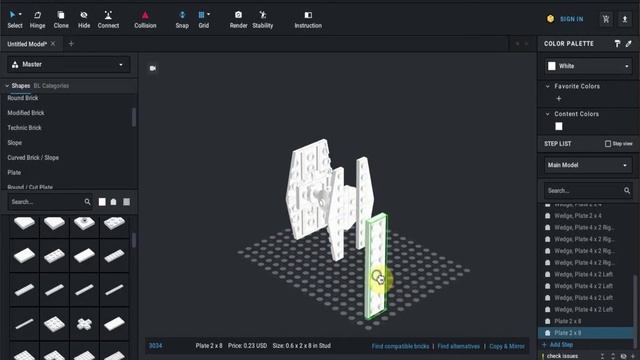Image resolution: width=640 pixels, height=360 pixels.
Task: Select the Wedge, Plate 2 x 4 step row
Action: click(x=586, y=216)
